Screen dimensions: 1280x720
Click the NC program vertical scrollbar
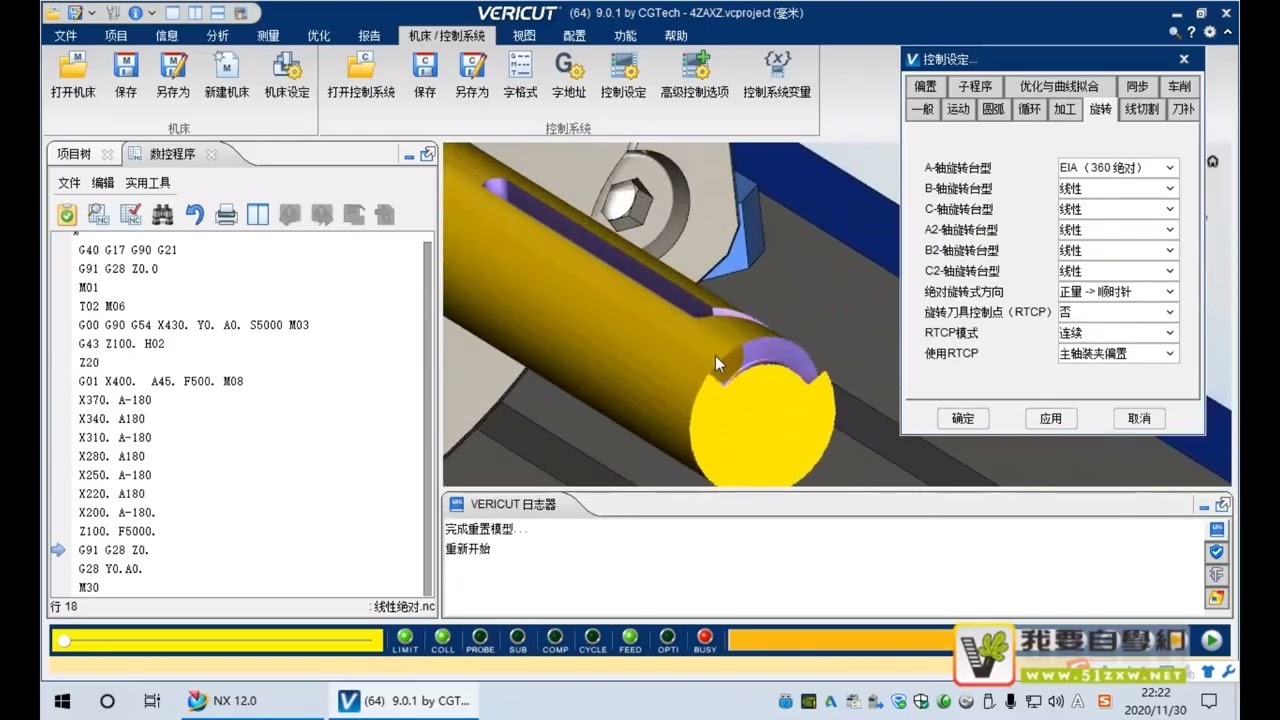[428, 418]
